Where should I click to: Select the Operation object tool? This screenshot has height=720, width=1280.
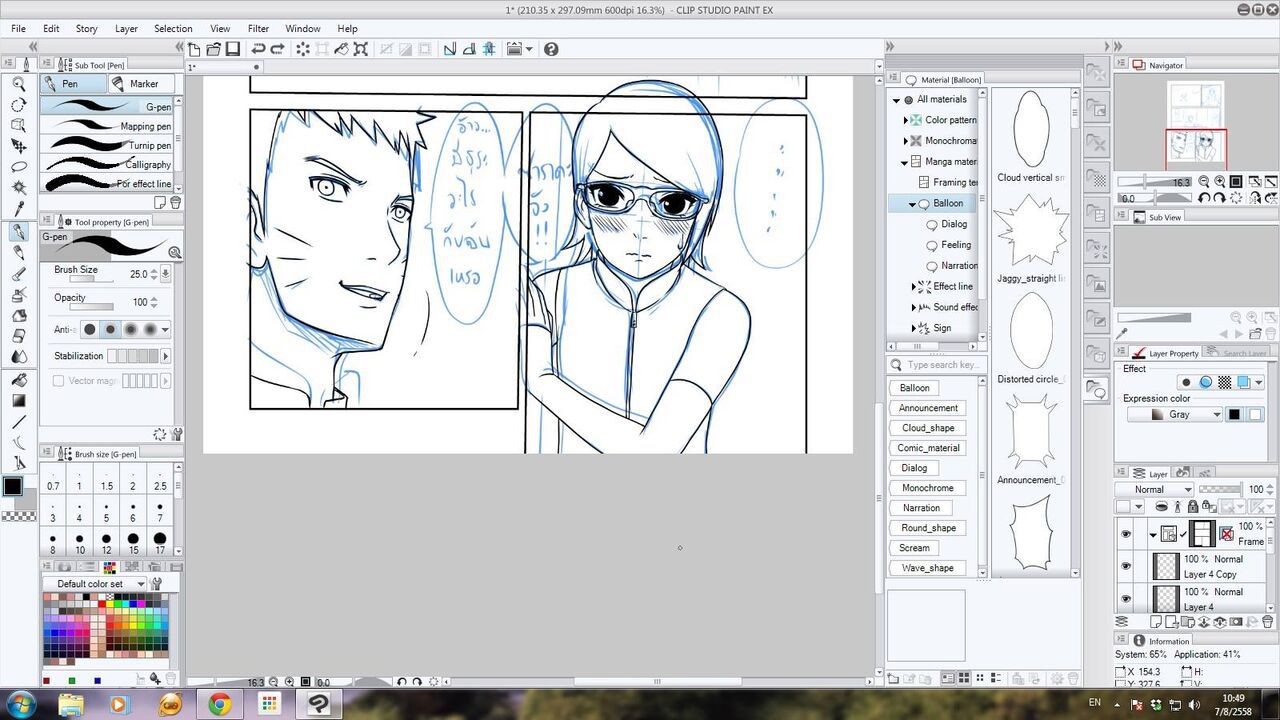coord(18,125)
